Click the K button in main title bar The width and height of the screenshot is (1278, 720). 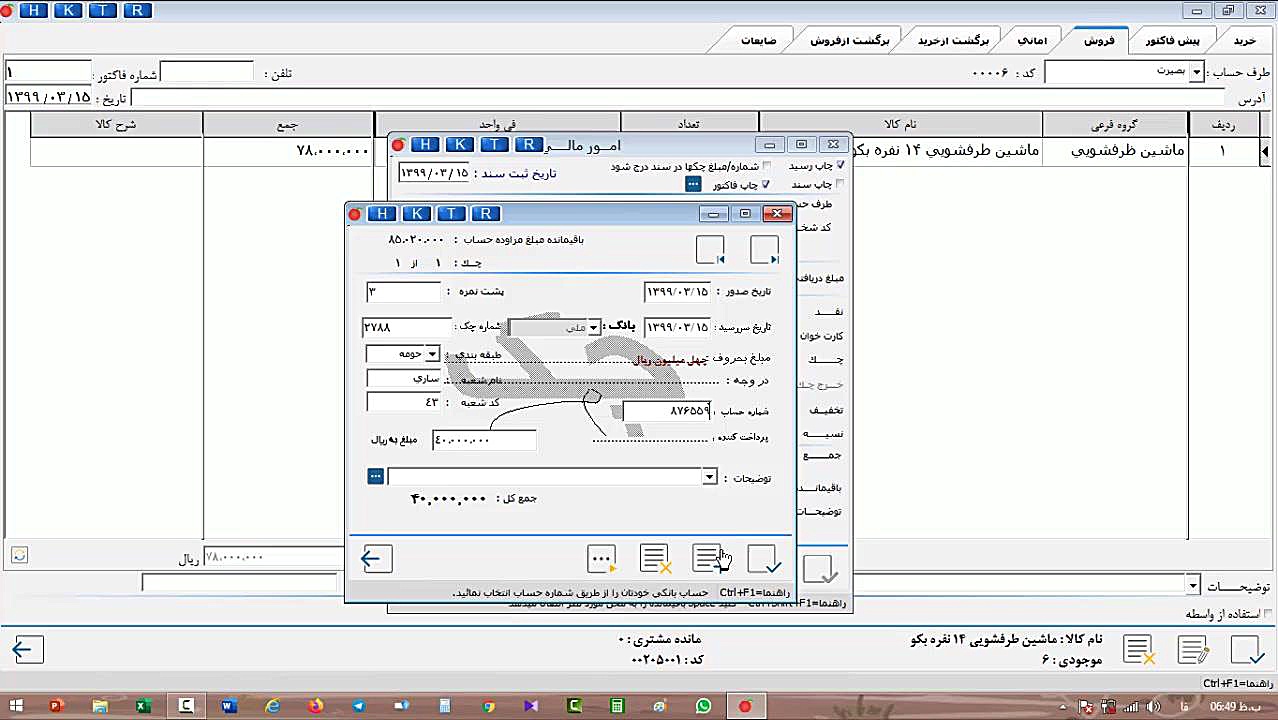coord(68,10)
